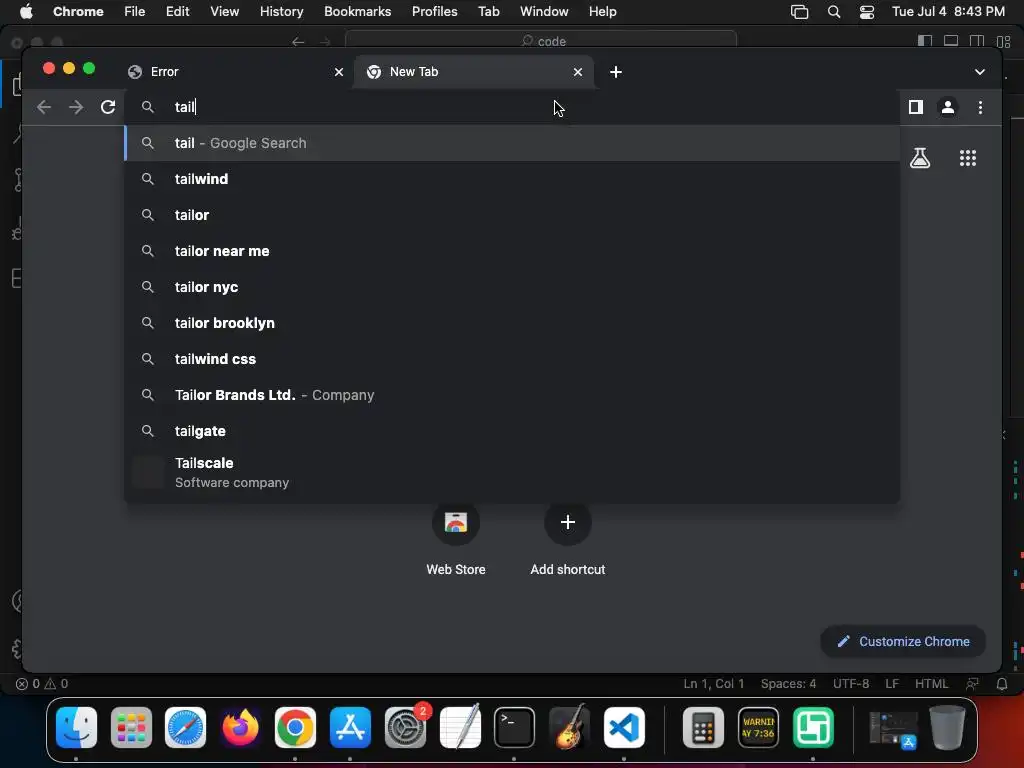Go forward using the Chrome forward arrow

[76, 107]
